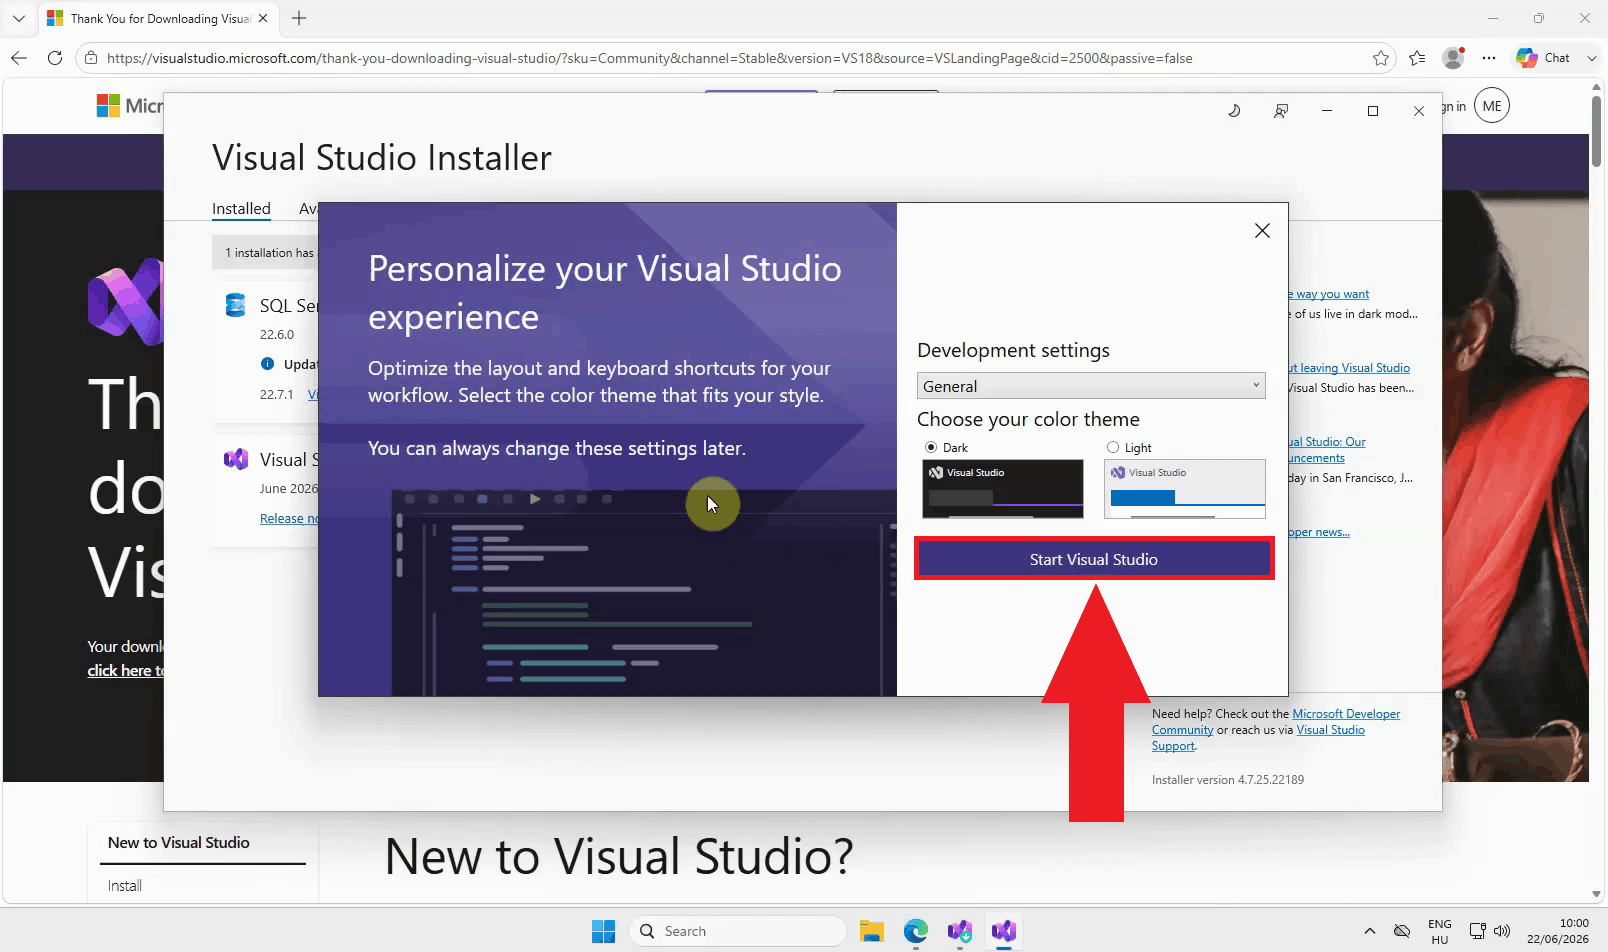The image size is (1608, 952).
Task: Open installer feedback icon
Action: (x=1281, y=111)
